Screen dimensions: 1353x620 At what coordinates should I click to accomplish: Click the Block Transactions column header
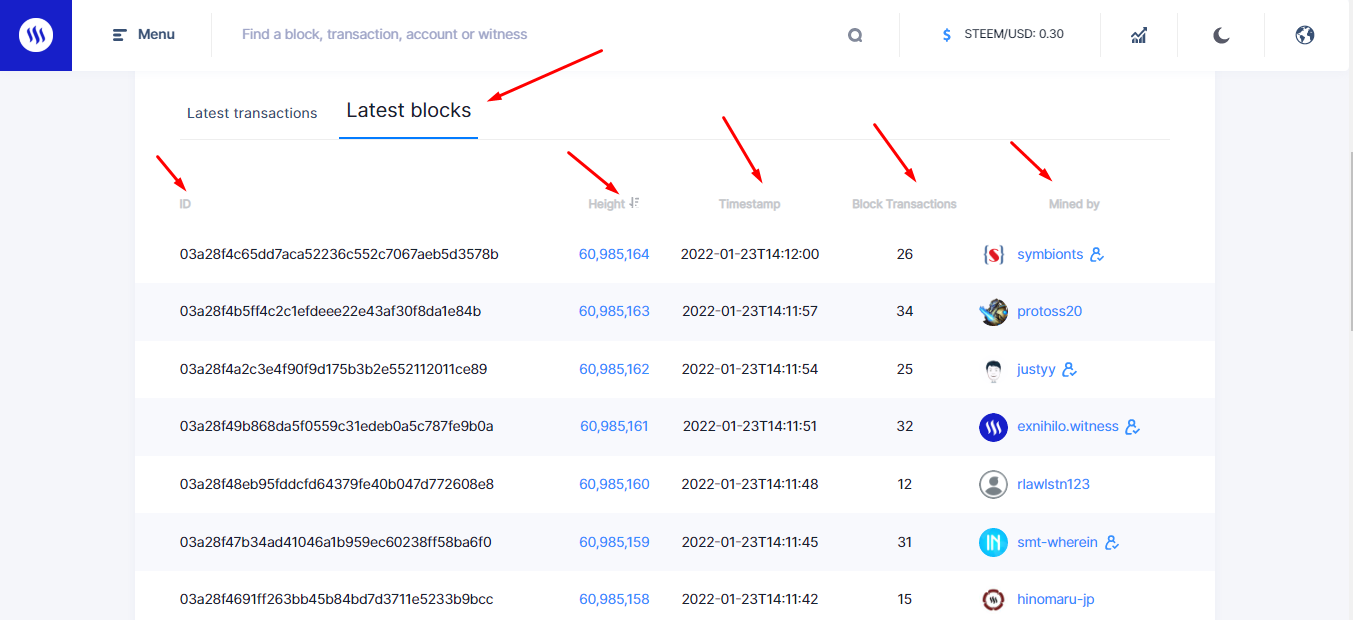(x=904, y=204)
